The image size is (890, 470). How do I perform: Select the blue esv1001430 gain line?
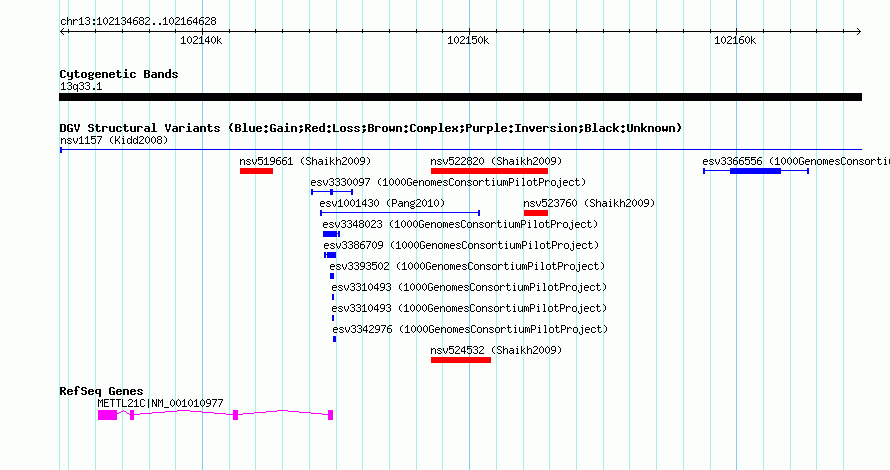400,213
